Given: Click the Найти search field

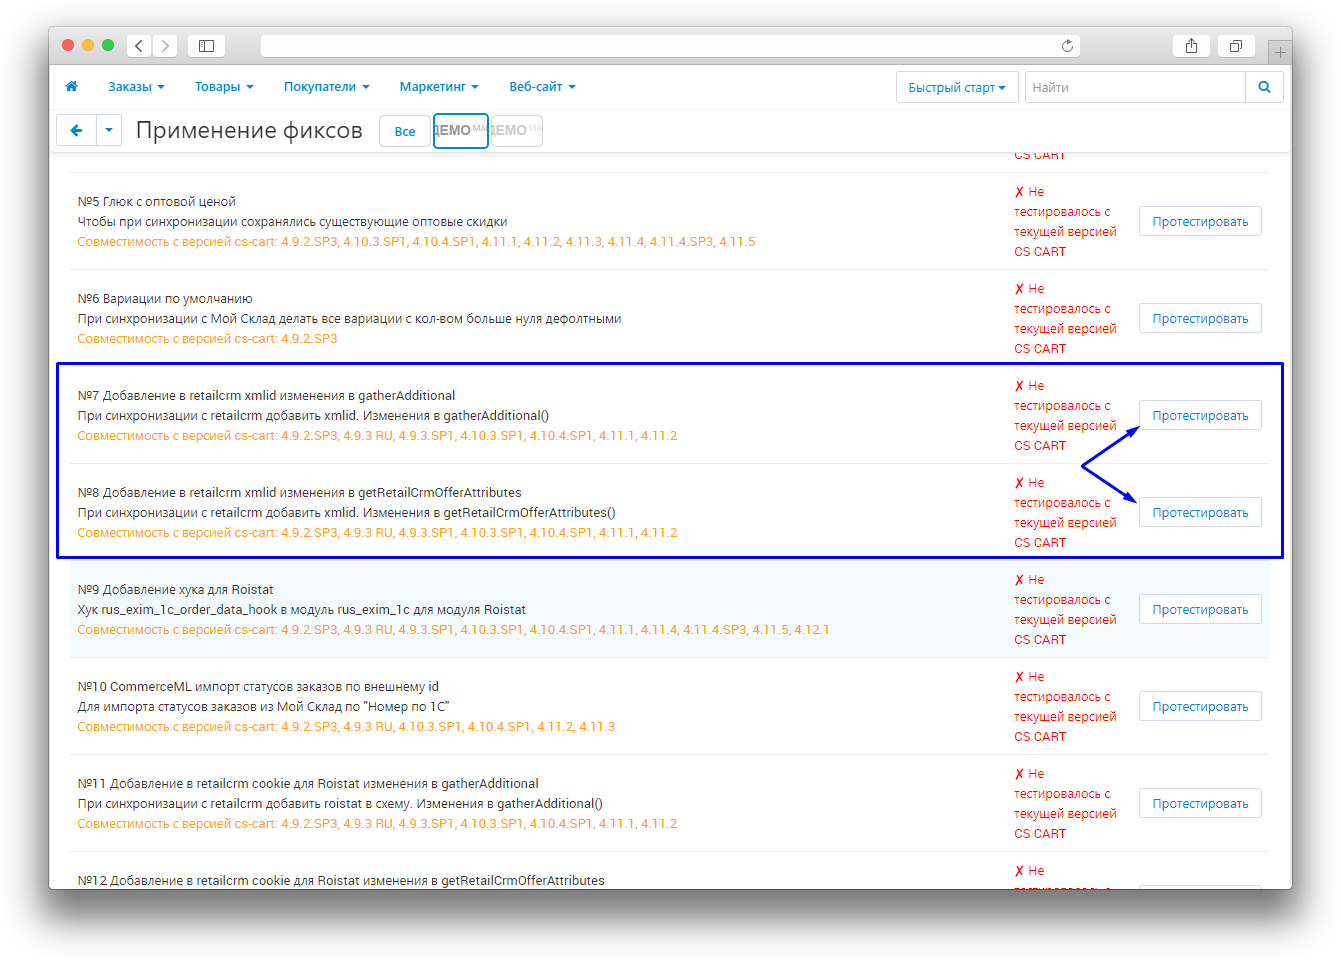Looking at the screenshot, I should click(1135, 87).
